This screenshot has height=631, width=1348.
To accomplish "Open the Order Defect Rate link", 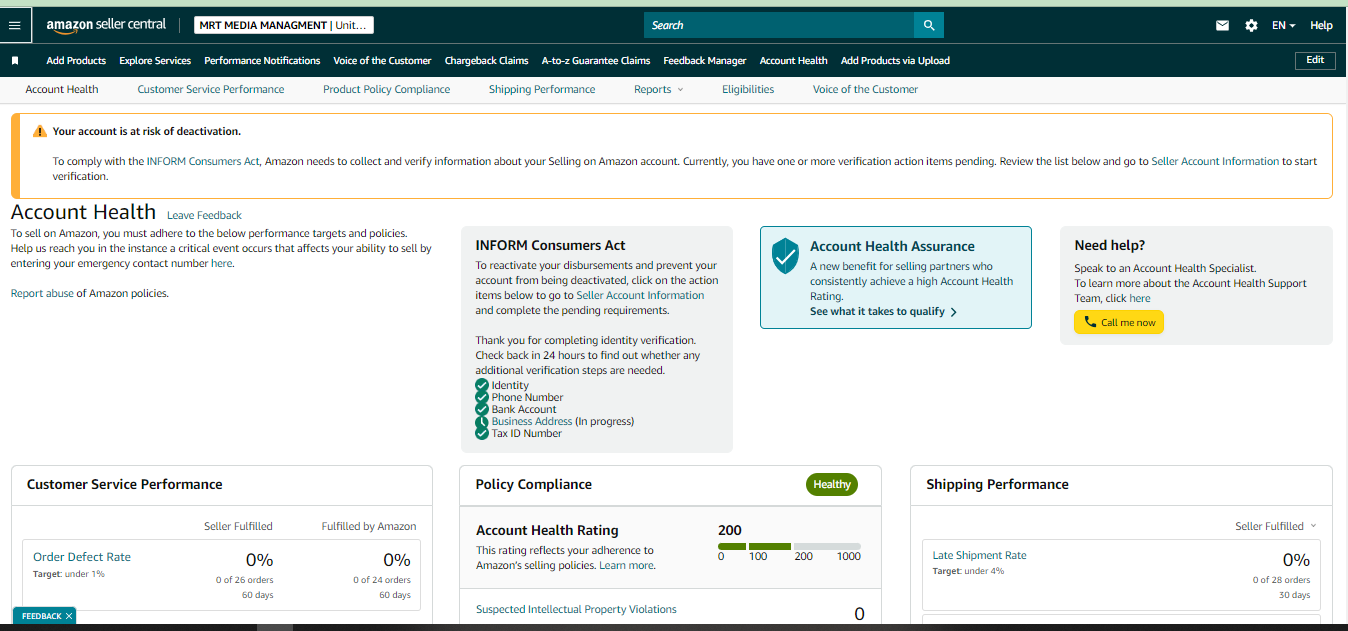I will tap(82, 557).
